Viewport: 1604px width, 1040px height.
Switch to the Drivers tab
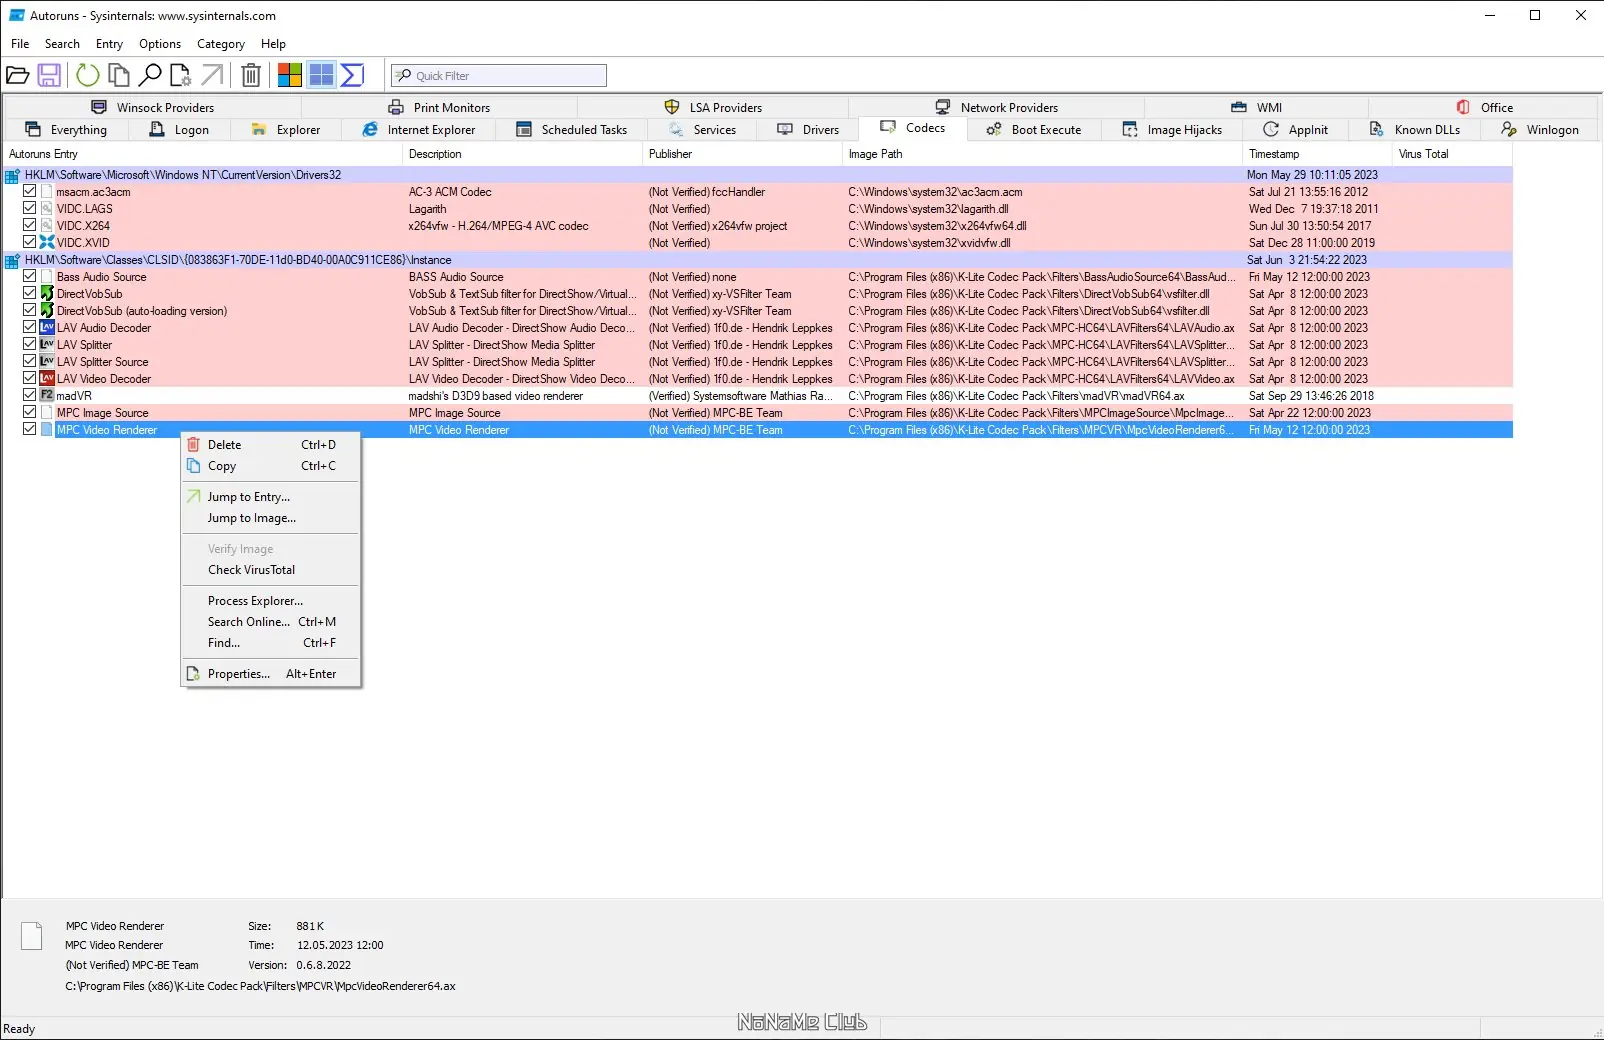(x=808, y=130)
